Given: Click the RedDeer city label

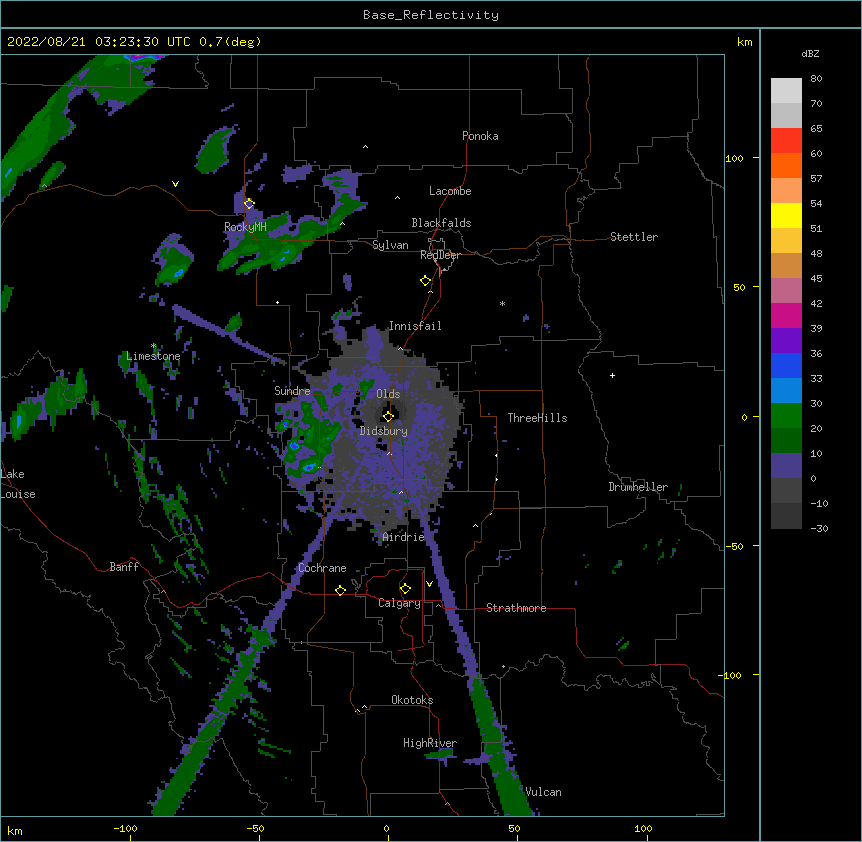Looking at the screenshot, I should pos(440,255).
